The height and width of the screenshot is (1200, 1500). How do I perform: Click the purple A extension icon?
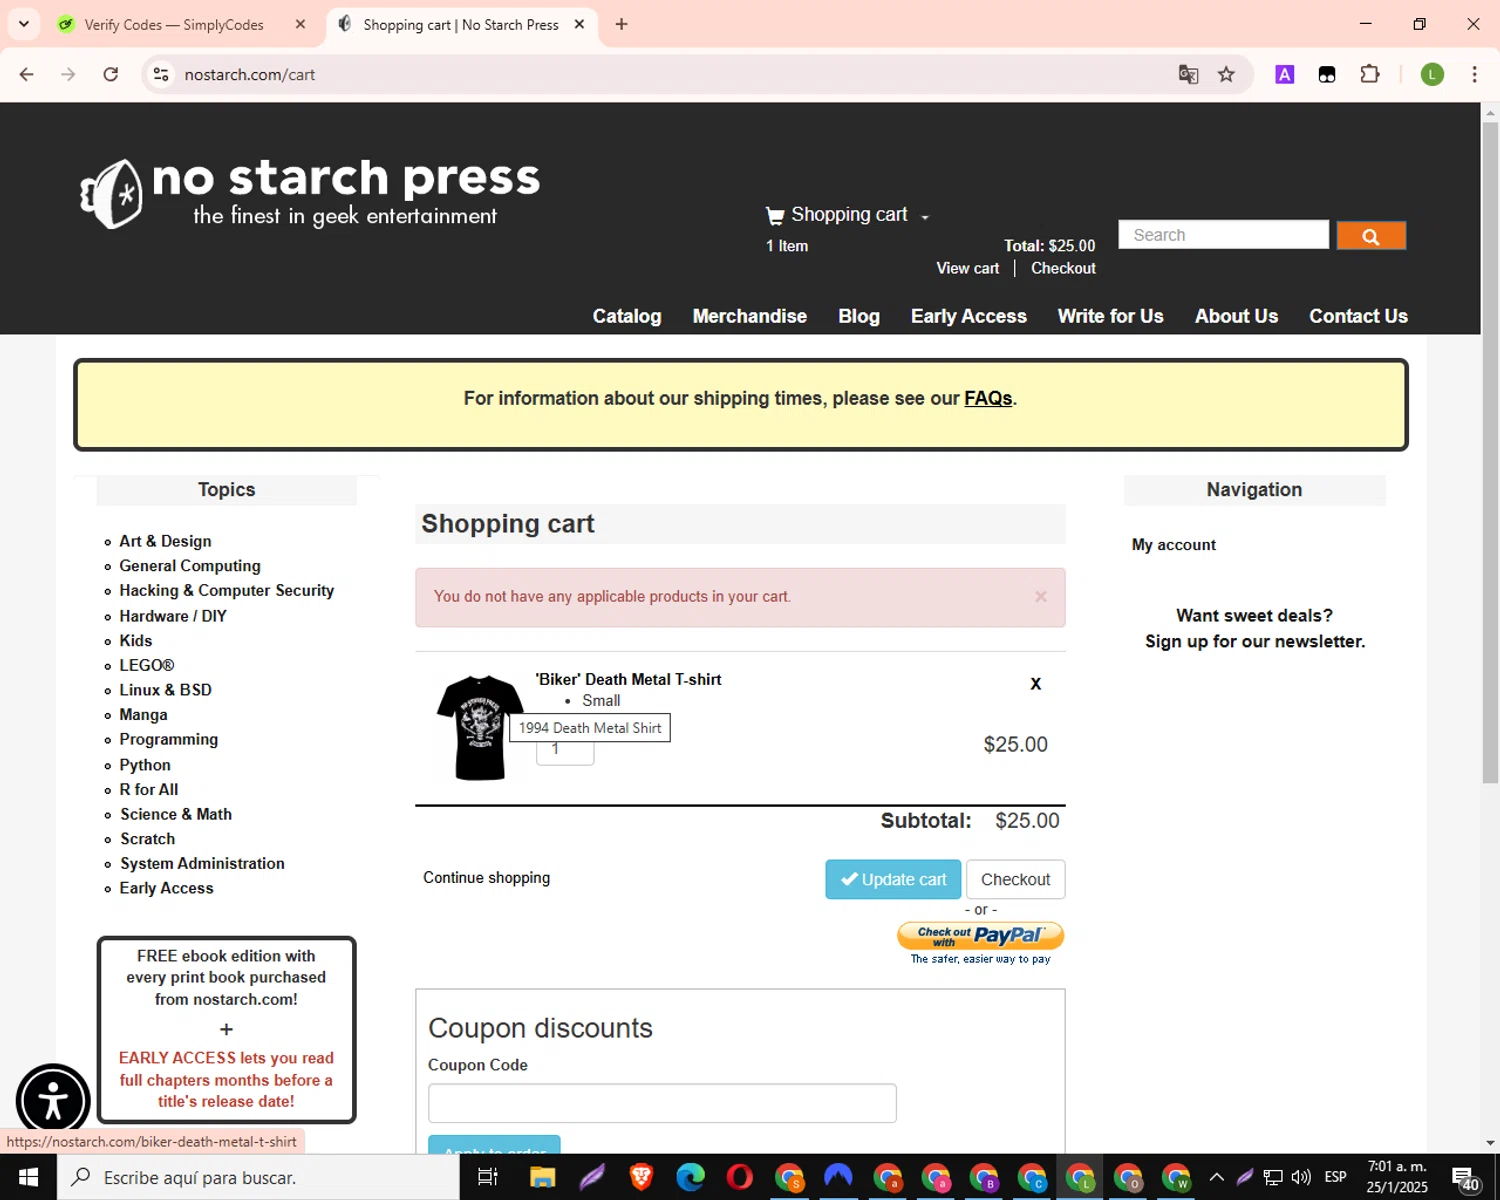(1285, 75)
